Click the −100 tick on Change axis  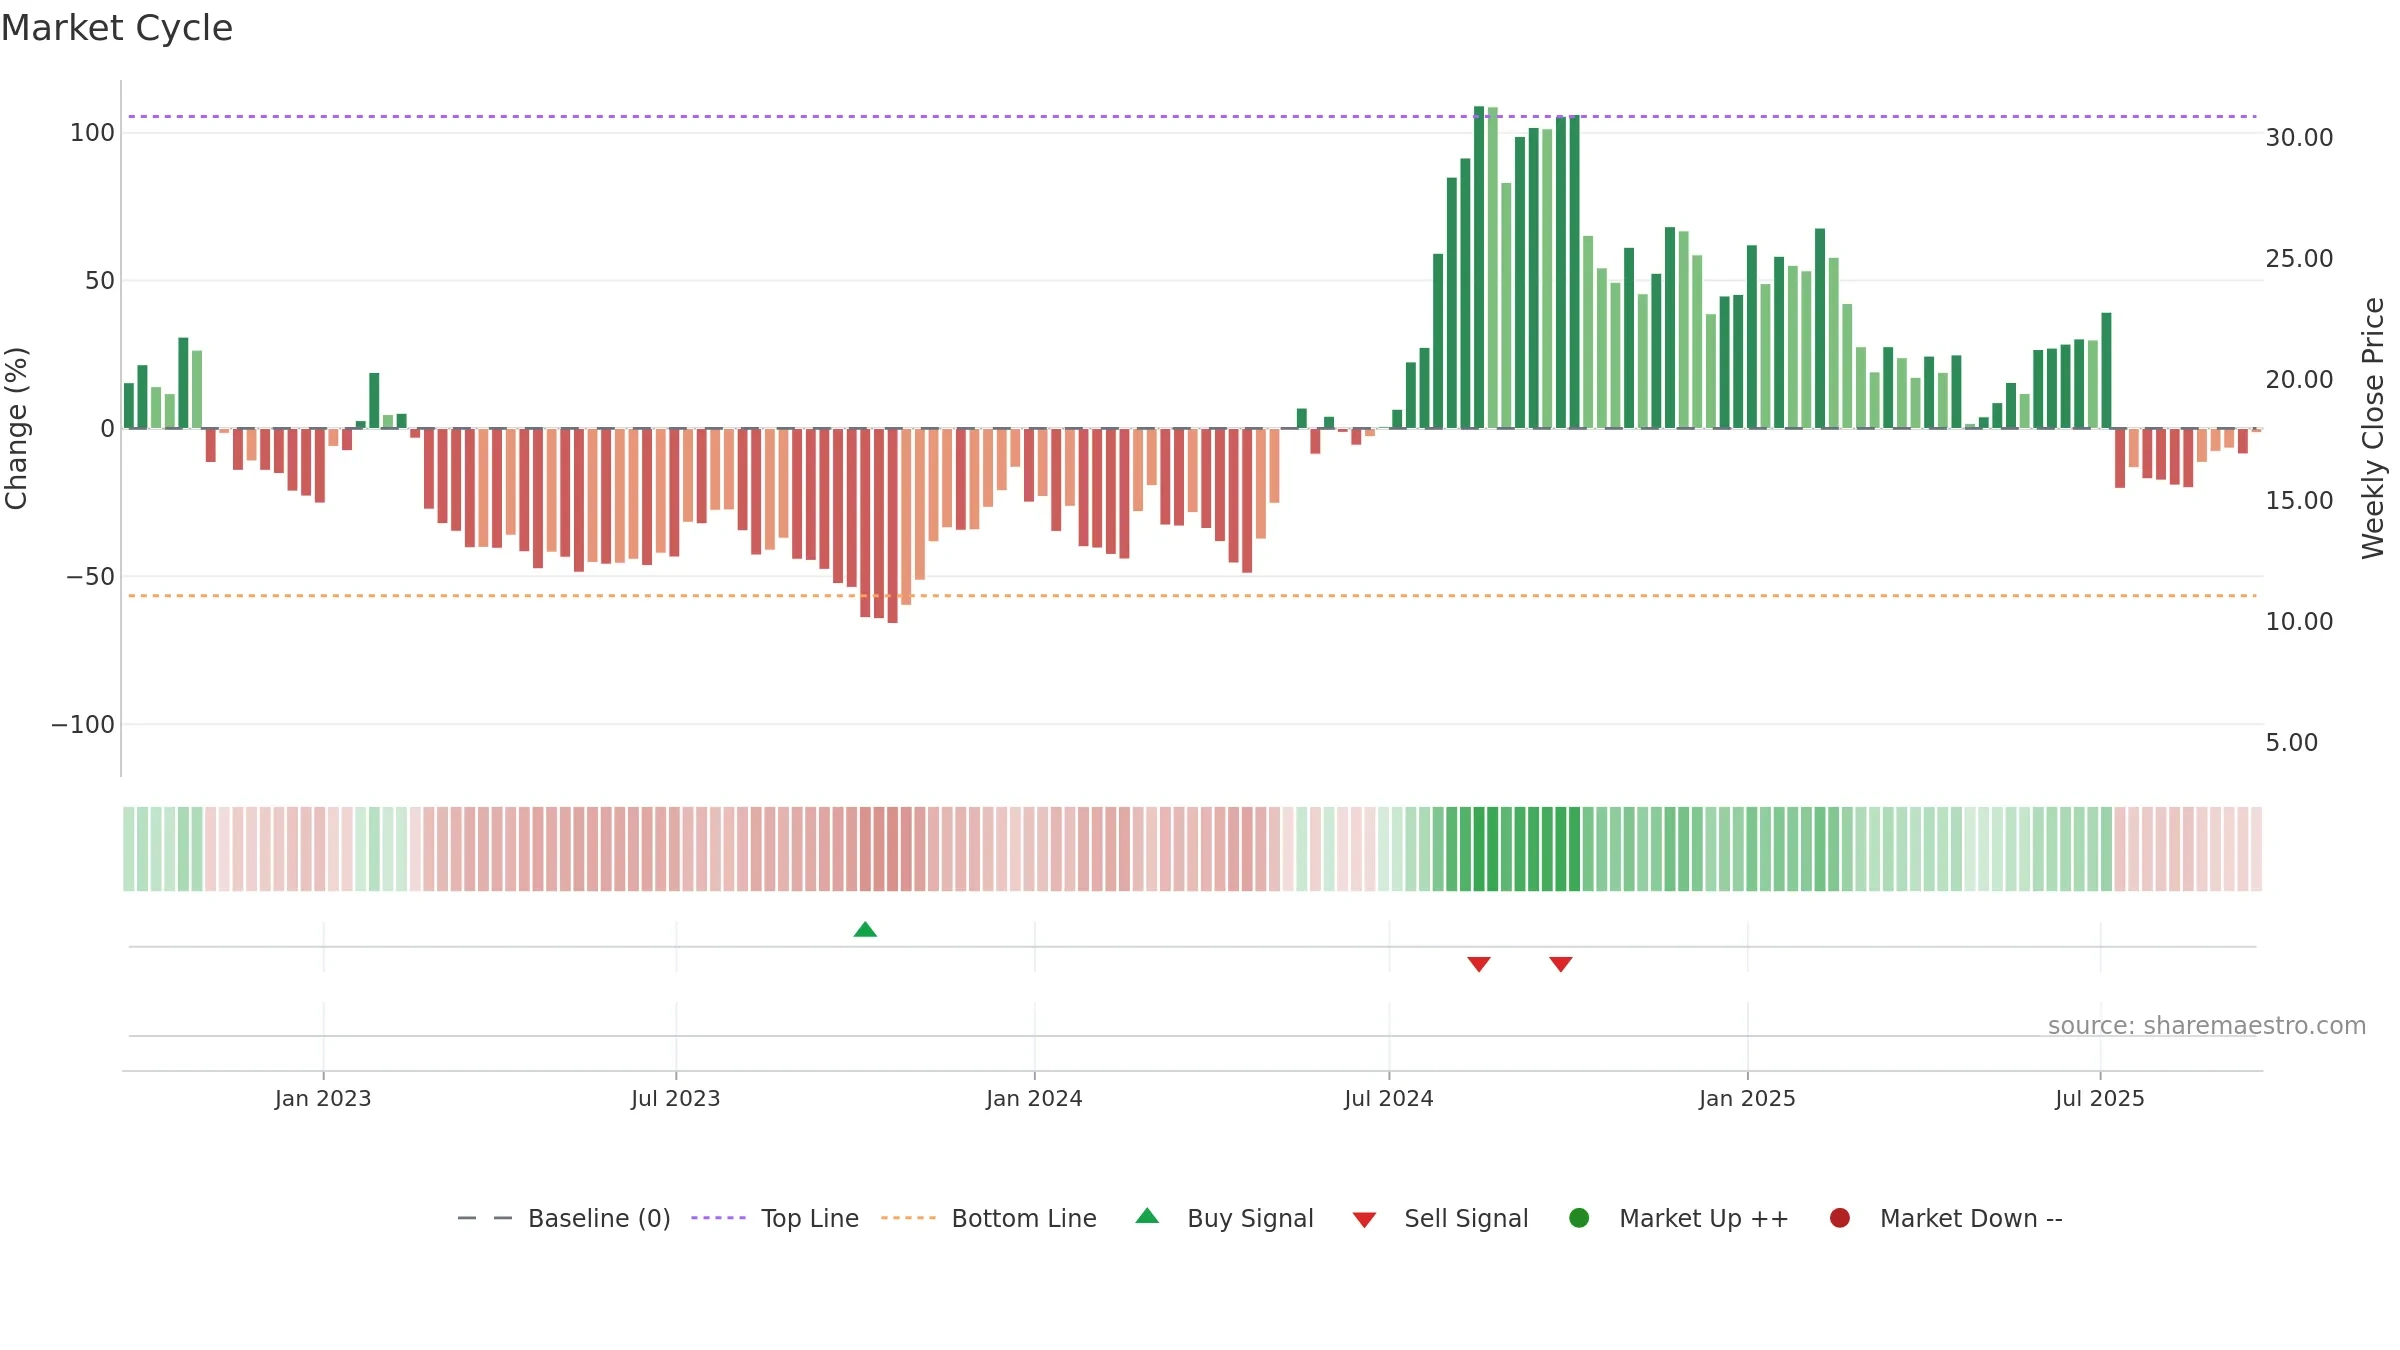pyautogui.click(x=83, y=725)
